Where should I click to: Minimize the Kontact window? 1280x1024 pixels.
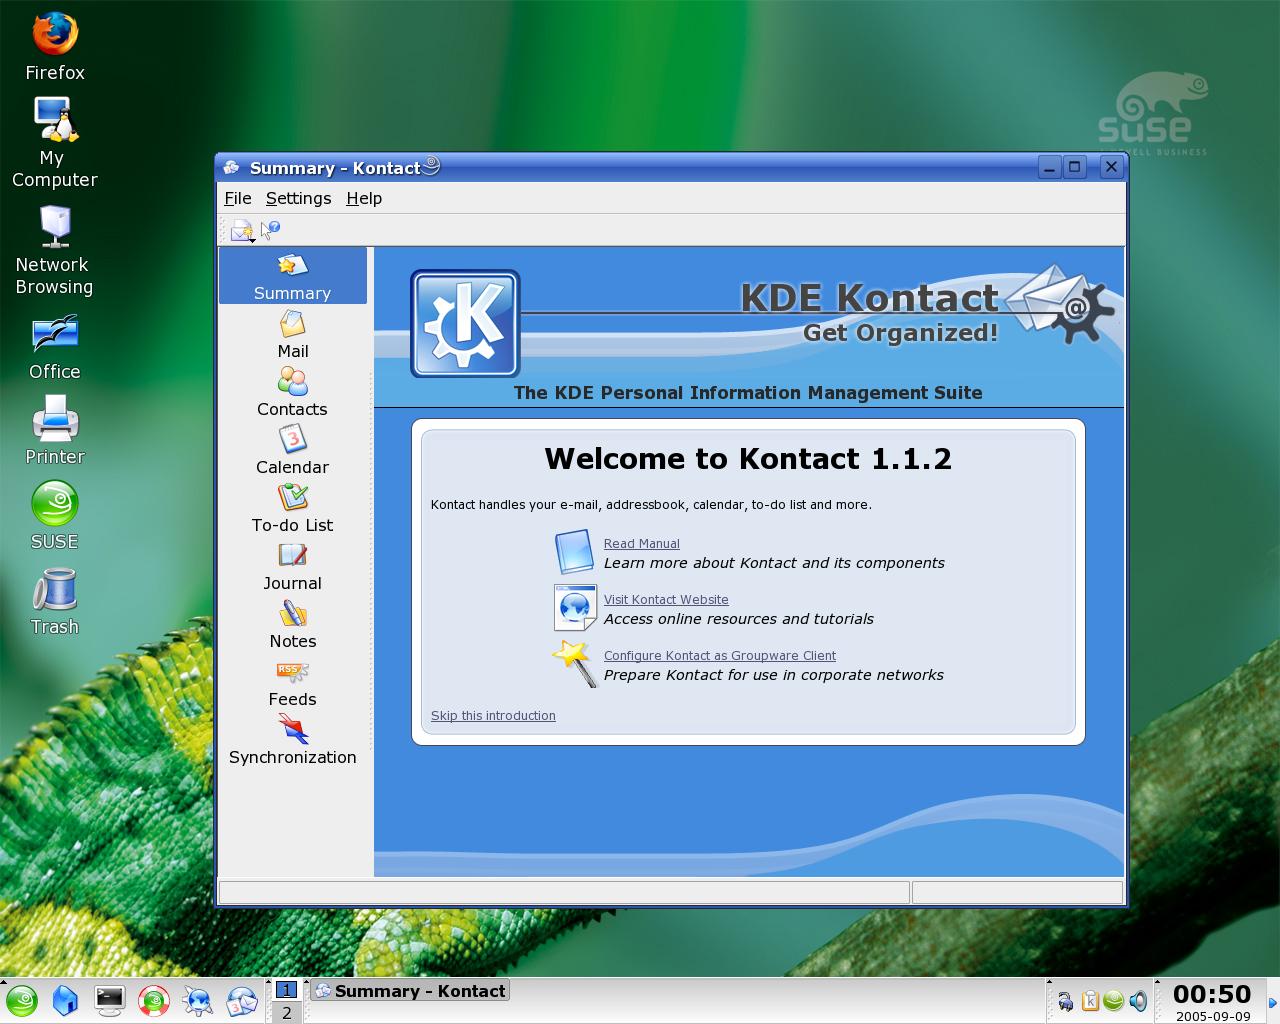tap(1048, 167)
